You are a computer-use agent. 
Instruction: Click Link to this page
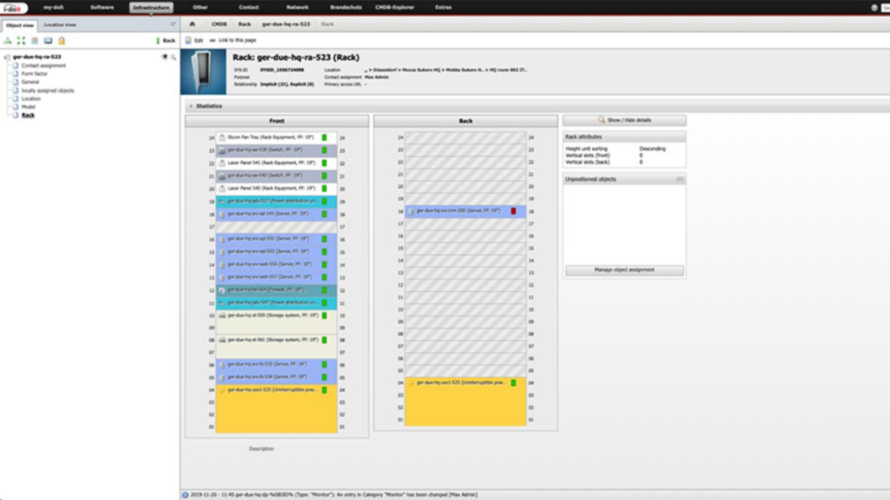tap(233, 40)
